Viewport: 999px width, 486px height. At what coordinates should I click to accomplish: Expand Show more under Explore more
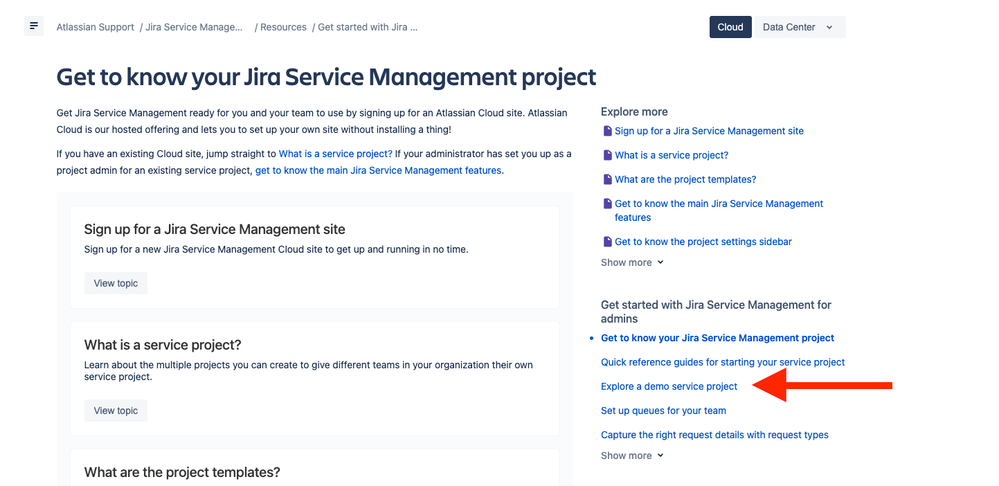(x=632, y=262)
